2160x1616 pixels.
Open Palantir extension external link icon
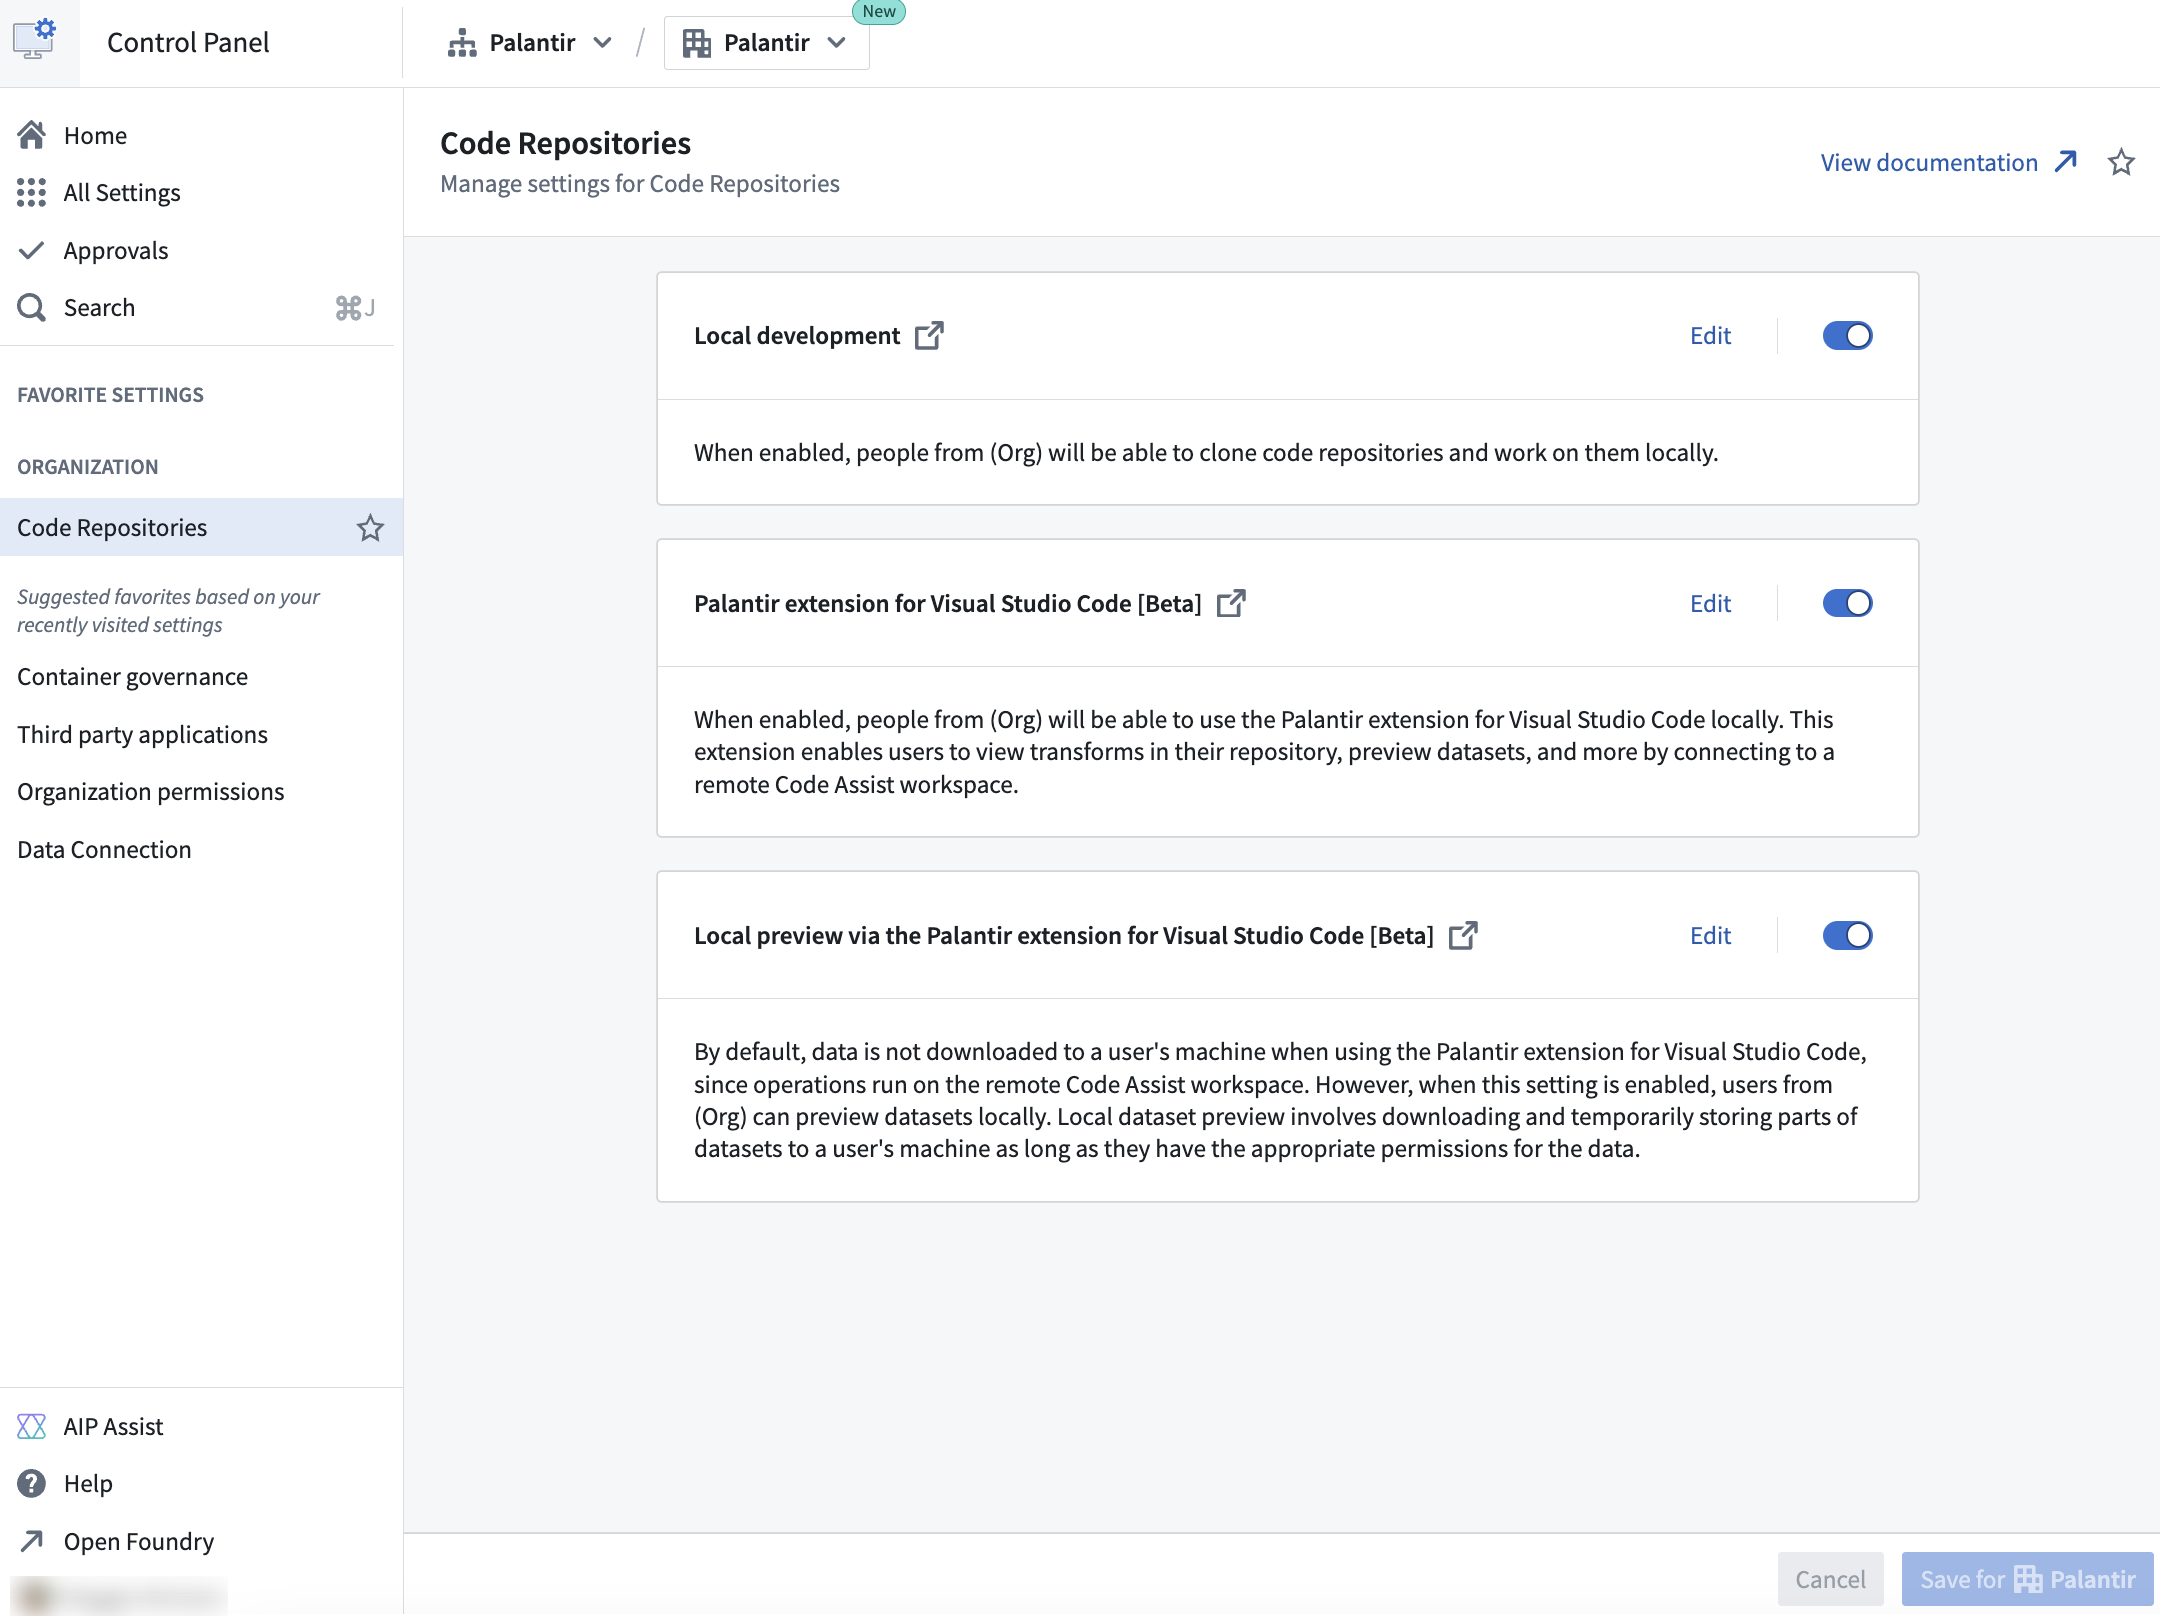coord(1231,603)
